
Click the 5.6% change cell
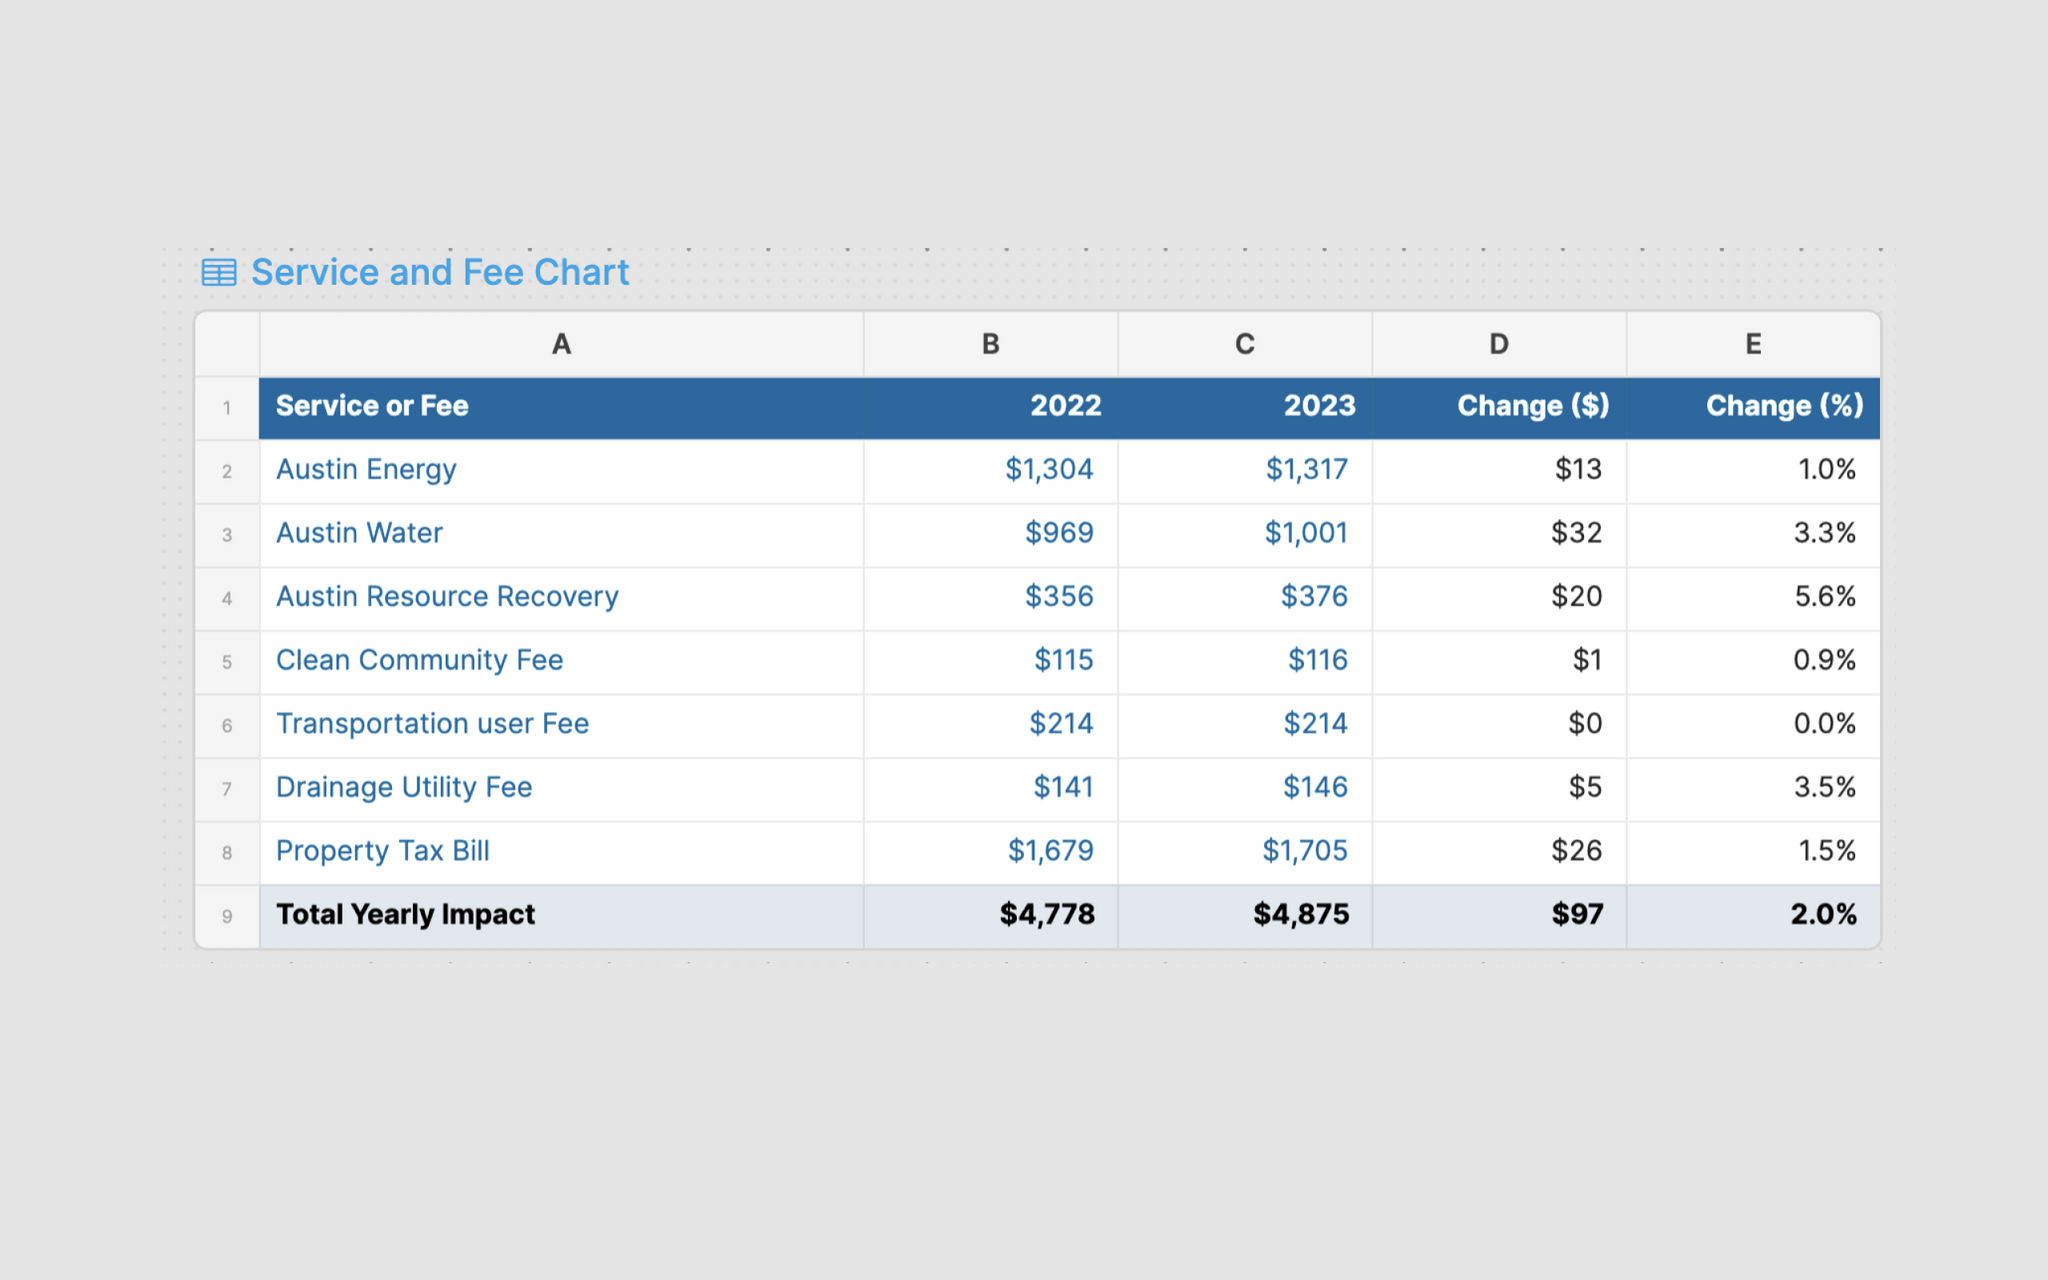click(1753, 598)
